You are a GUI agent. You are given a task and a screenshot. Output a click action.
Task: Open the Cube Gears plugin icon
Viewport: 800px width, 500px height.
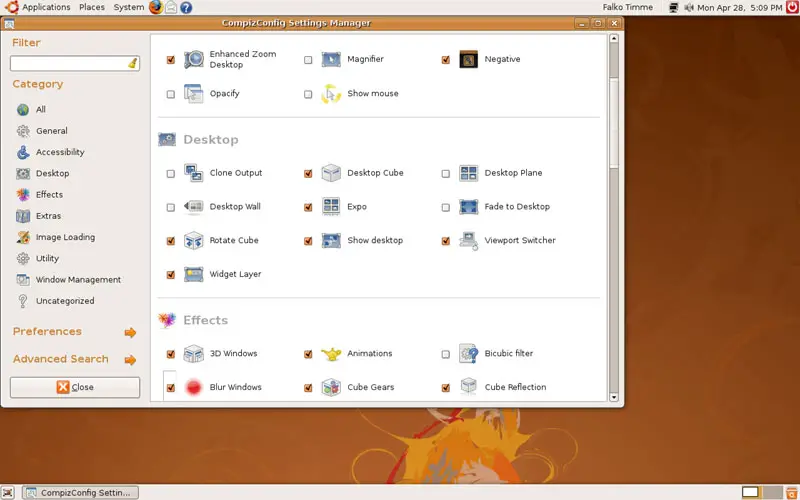(331, 387)
